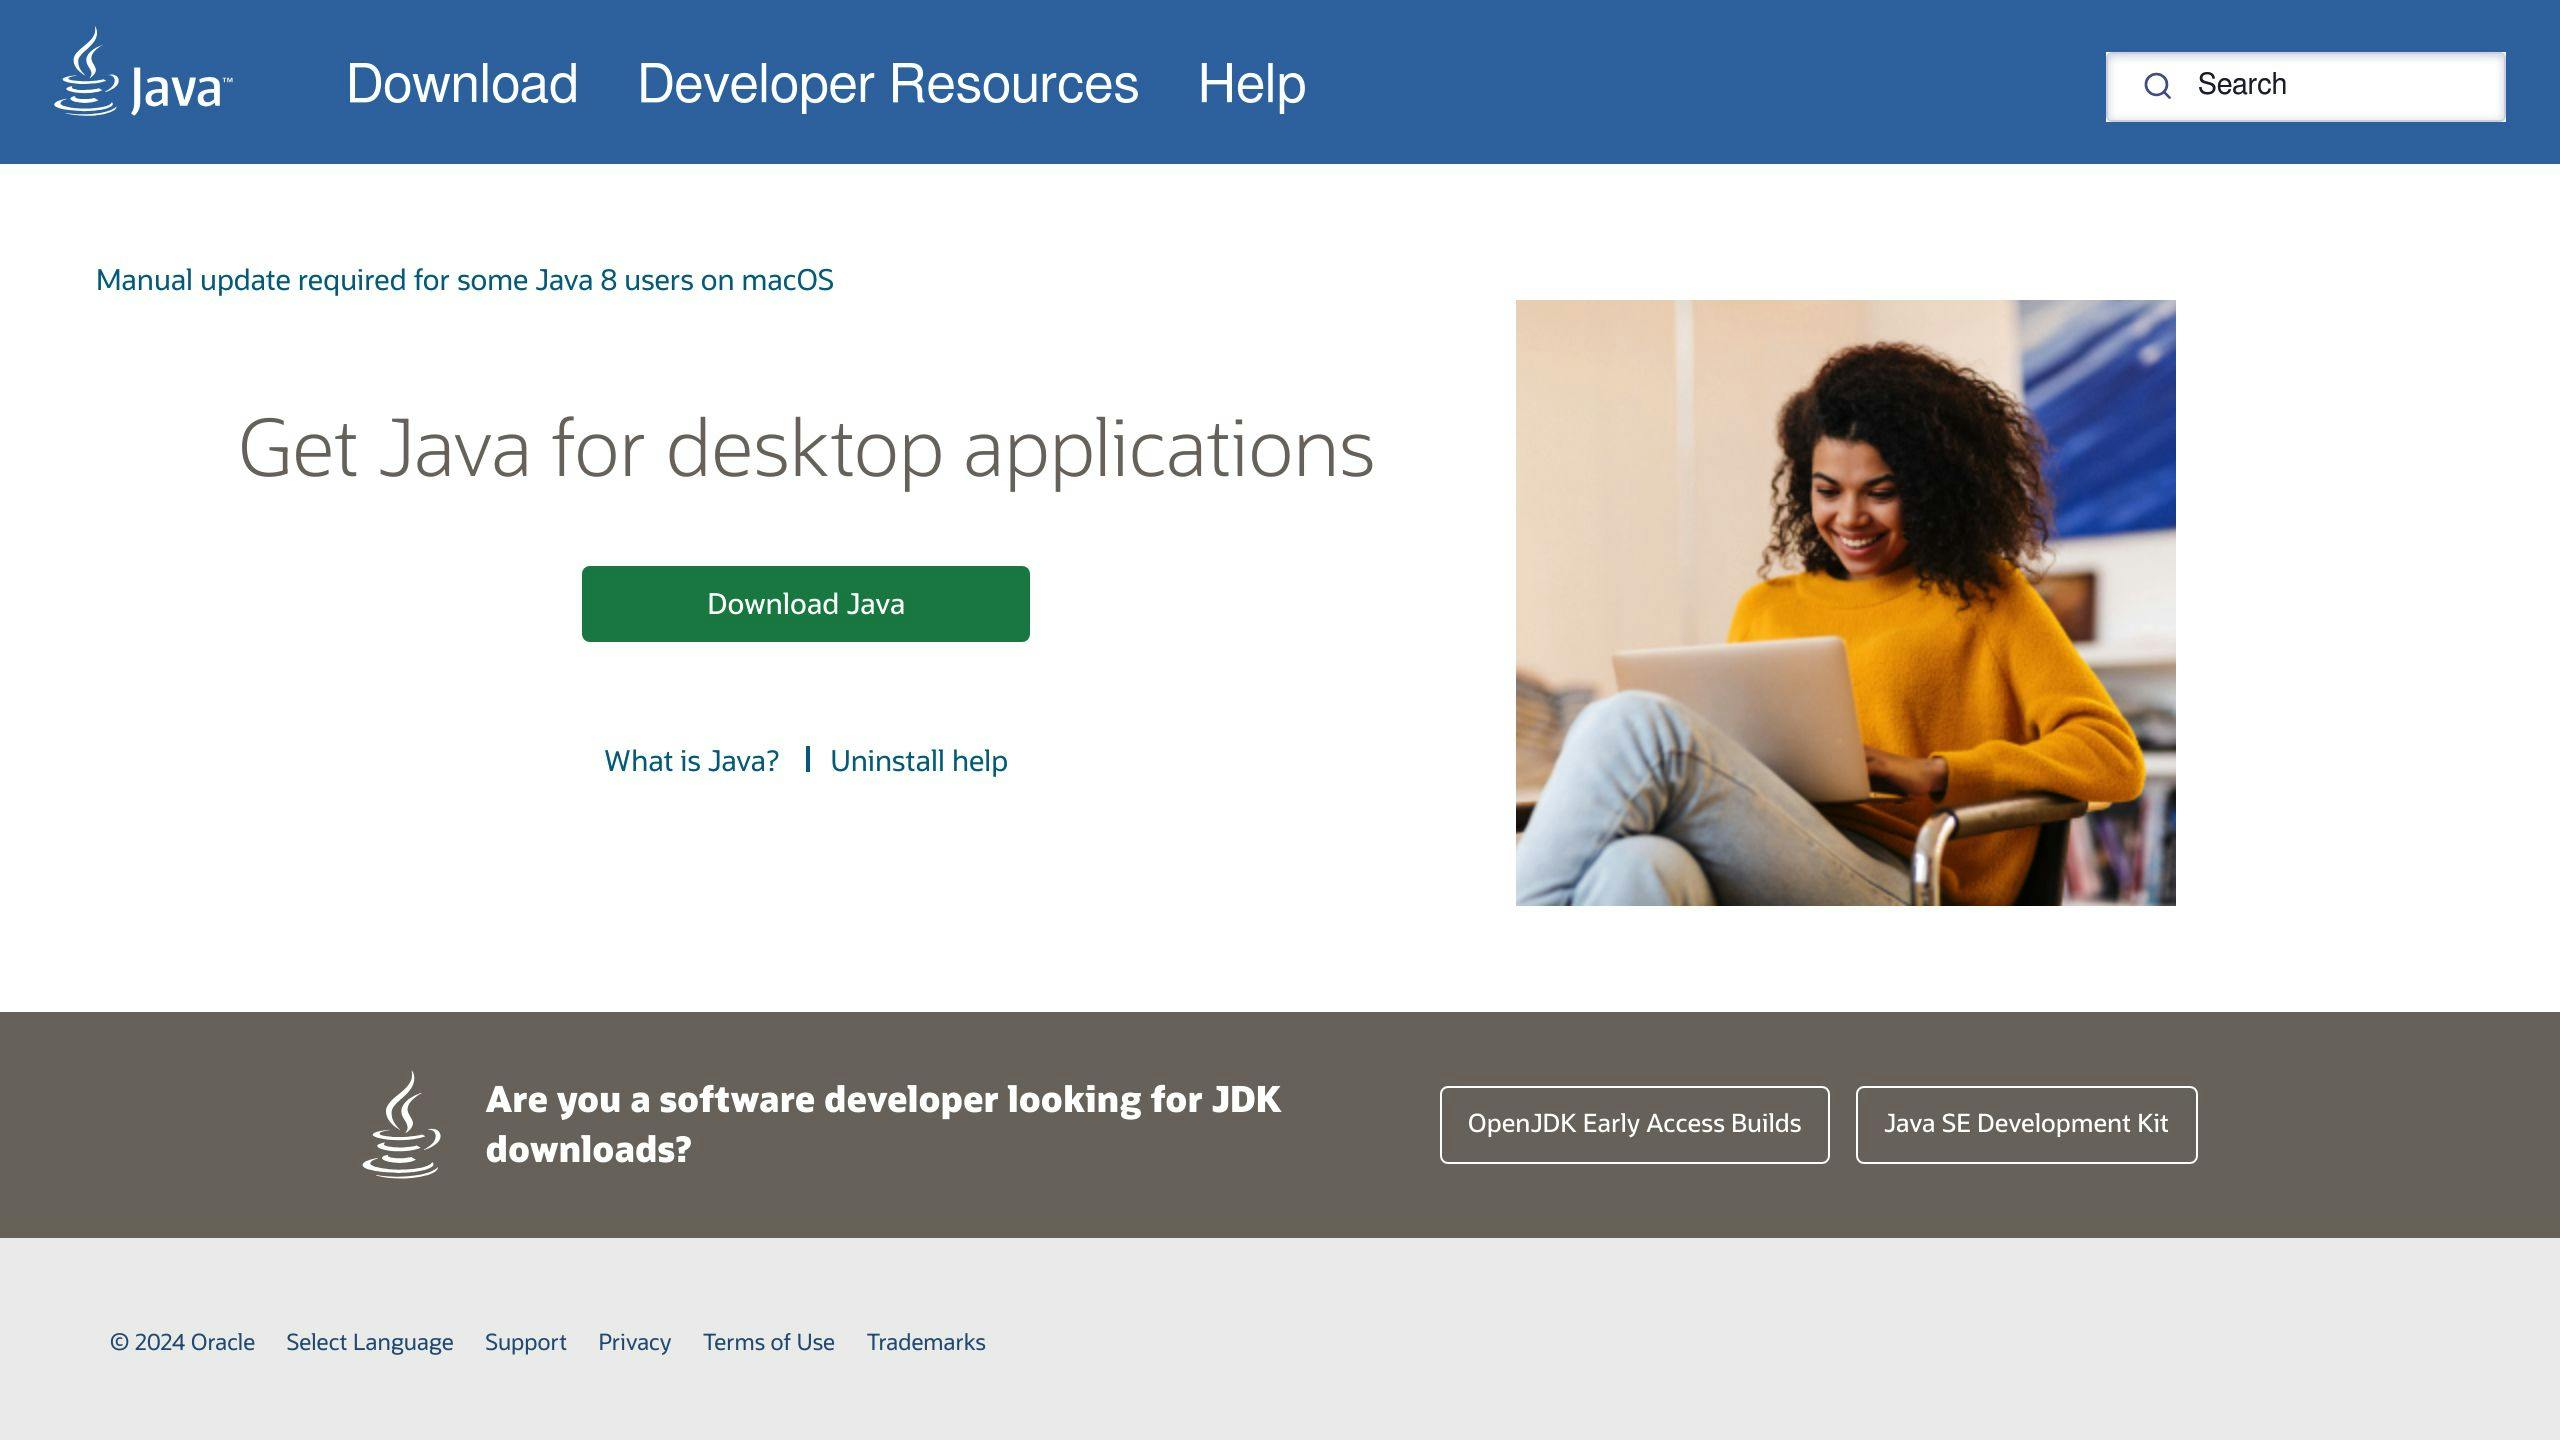
Task: Click the Get Java for desktop applications heading
Action: [806, 450]
